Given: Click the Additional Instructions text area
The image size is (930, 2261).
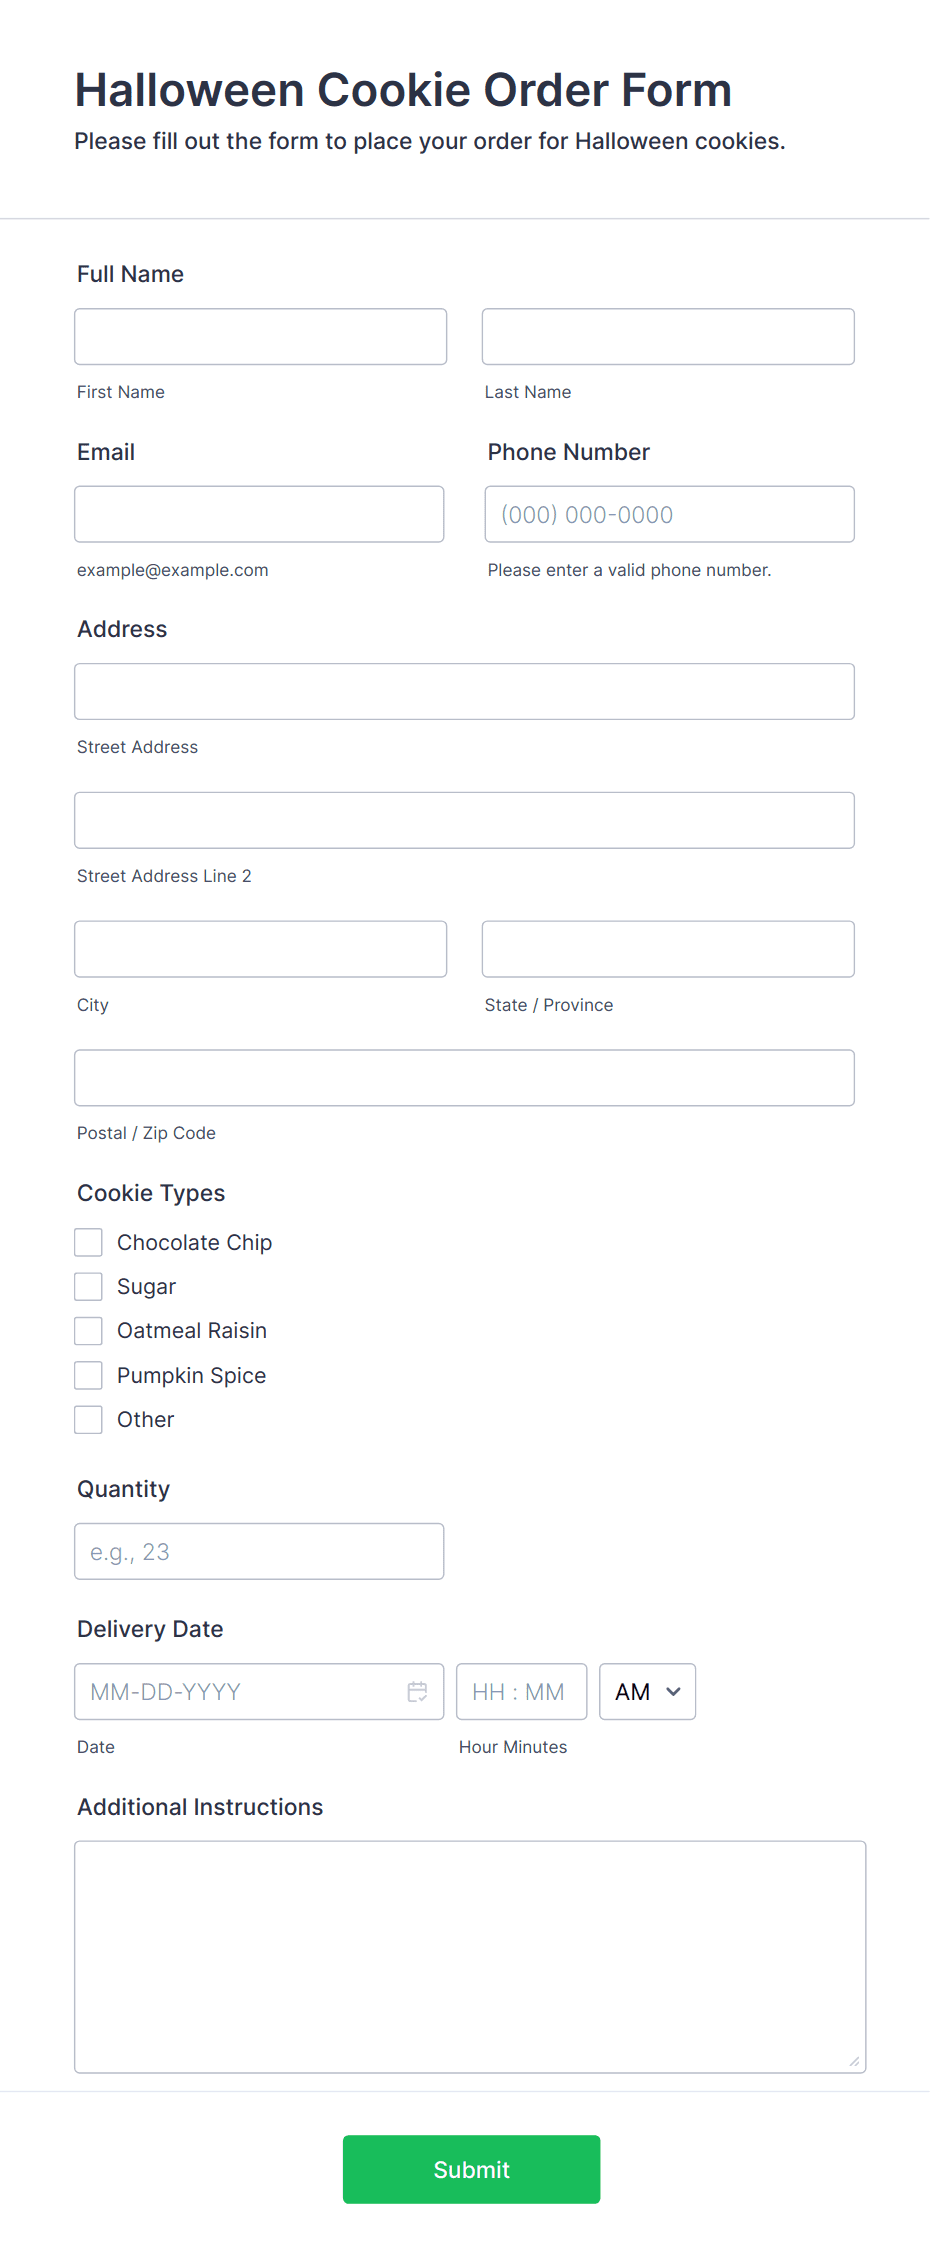Looking at the screenshot, I should click(470, 1957).
